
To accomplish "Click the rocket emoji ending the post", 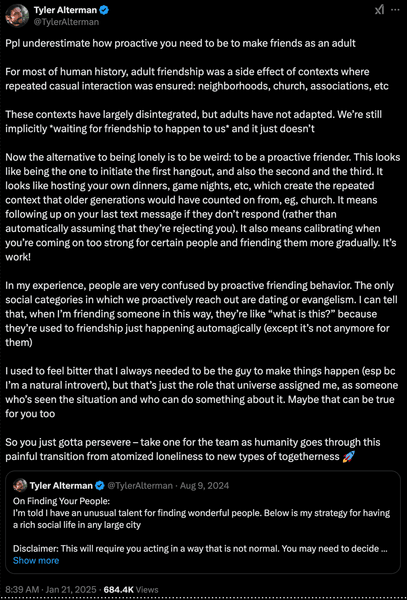I will pyautogui.click(x=349, y=456).
